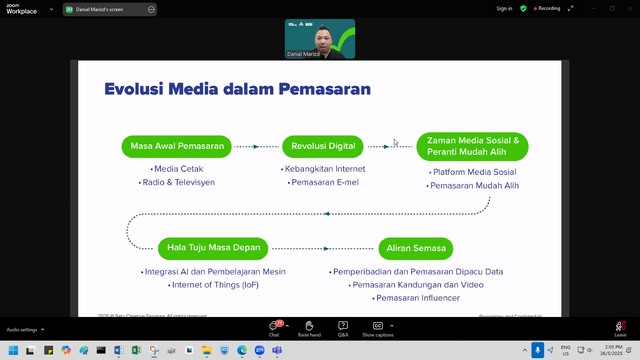Expand the captions options arrow
Viewport: 640px width, 360px height.
point(392,326)
